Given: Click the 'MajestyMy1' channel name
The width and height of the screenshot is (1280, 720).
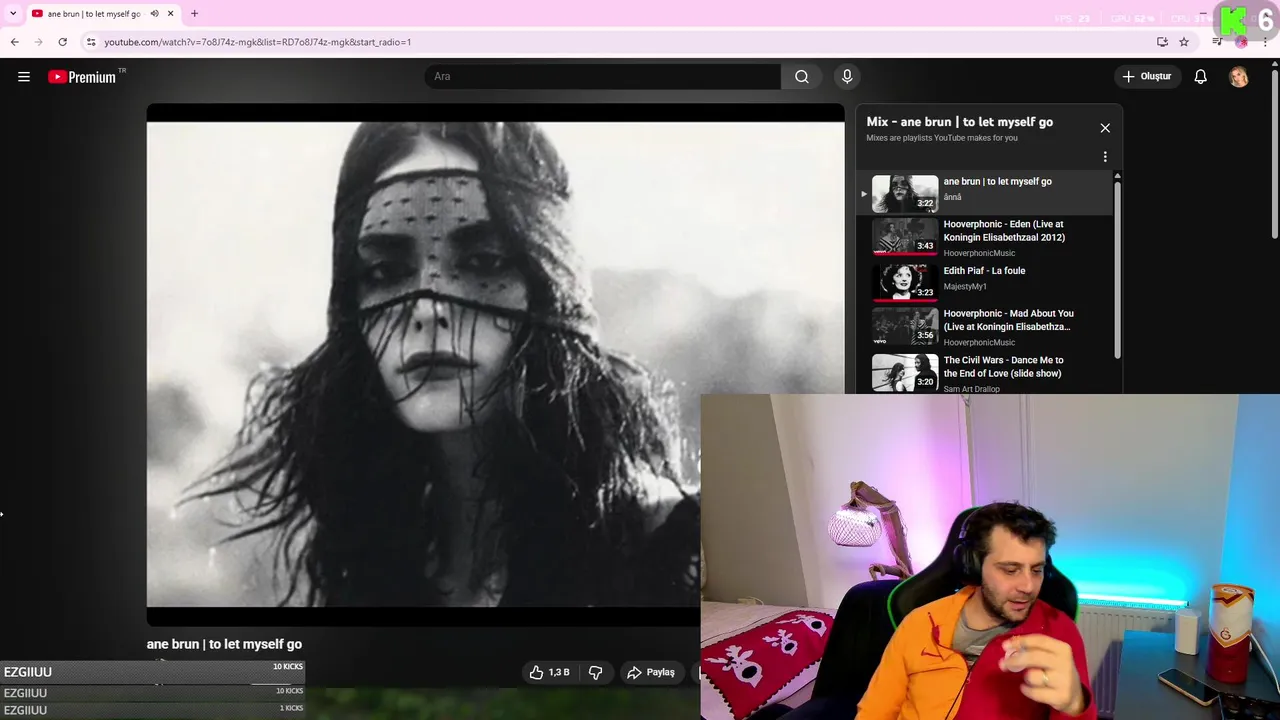Looking at the screenshot, I should 965,286.
